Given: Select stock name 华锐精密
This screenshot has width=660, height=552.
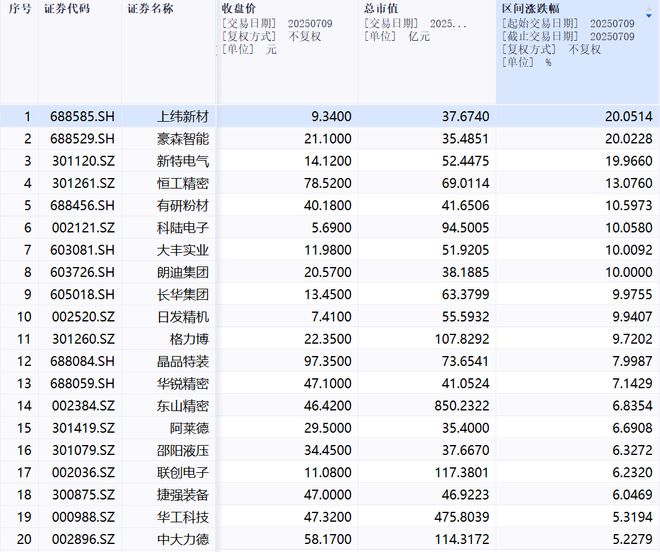Looking at the screenshot, I should pyautogui.click(x=183, y=384).
